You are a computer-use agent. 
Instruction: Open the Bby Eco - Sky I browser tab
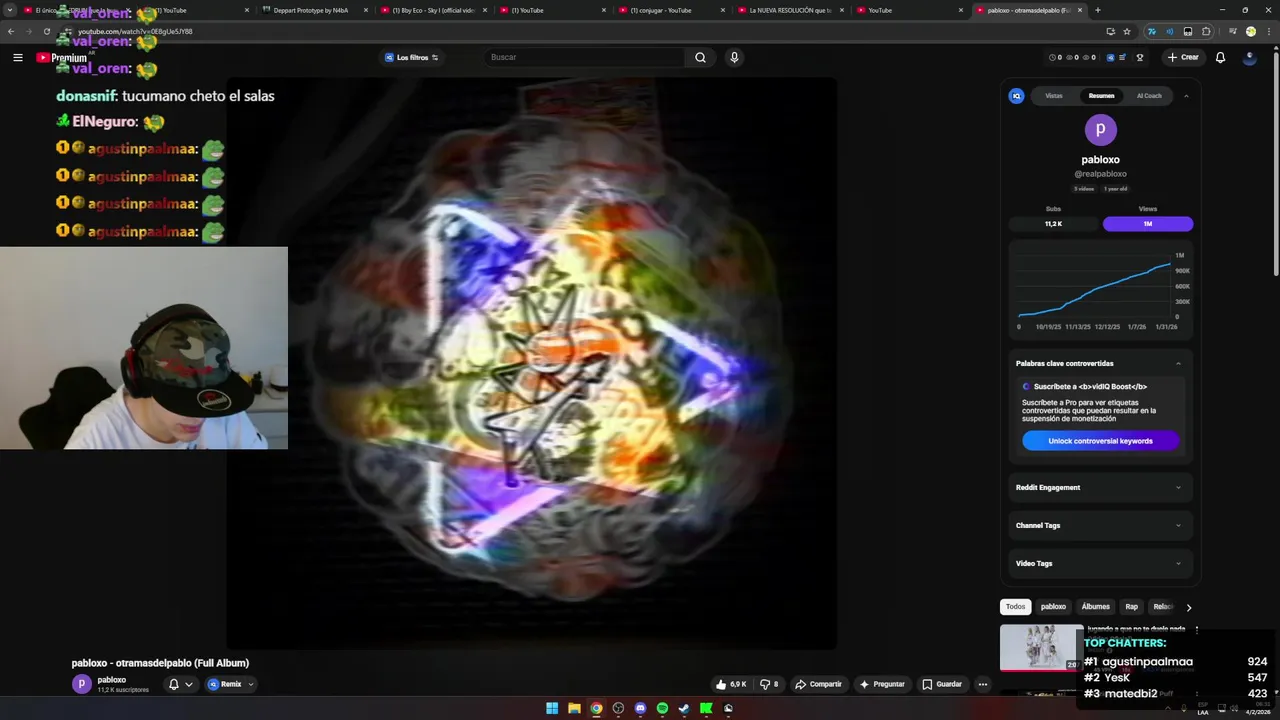pos(432,10)
